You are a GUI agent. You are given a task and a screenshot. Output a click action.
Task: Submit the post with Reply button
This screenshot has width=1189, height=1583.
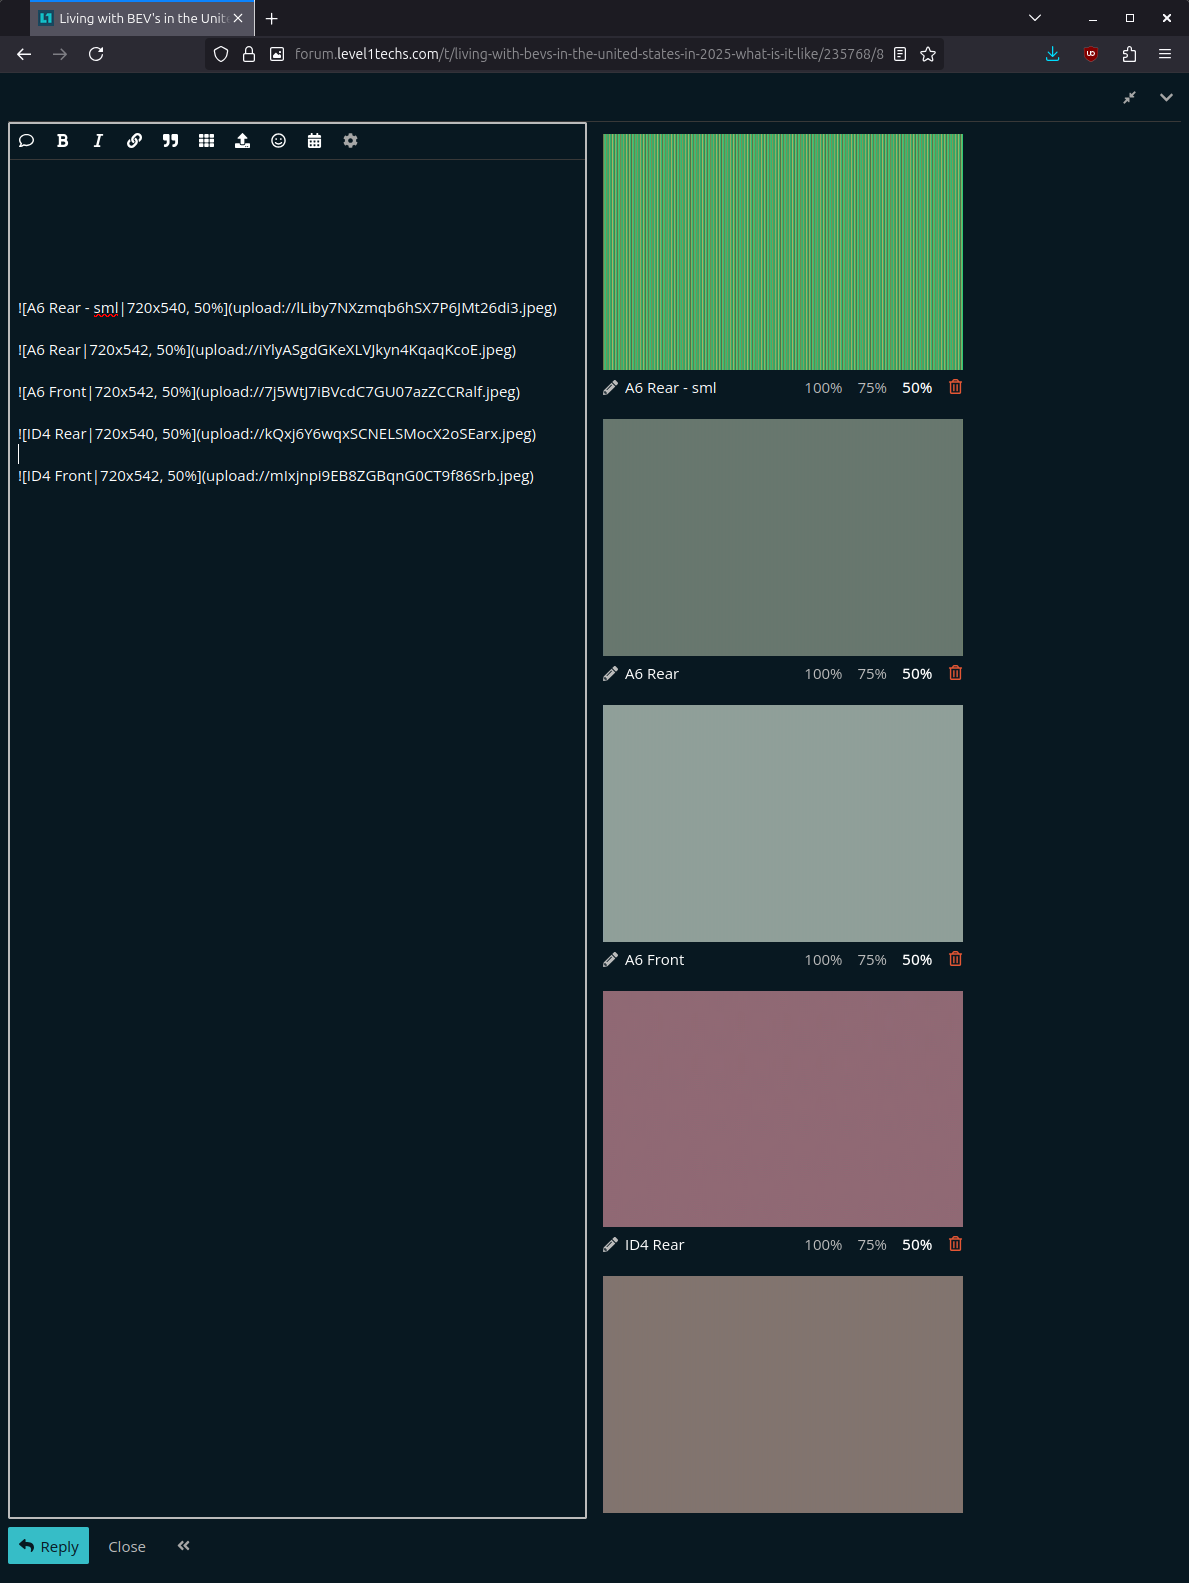click(49, 1546)
